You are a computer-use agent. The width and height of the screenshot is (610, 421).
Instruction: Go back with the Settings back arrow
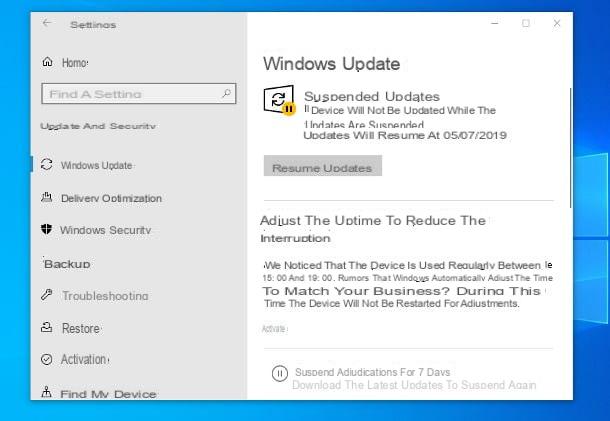tap(47, 23)
